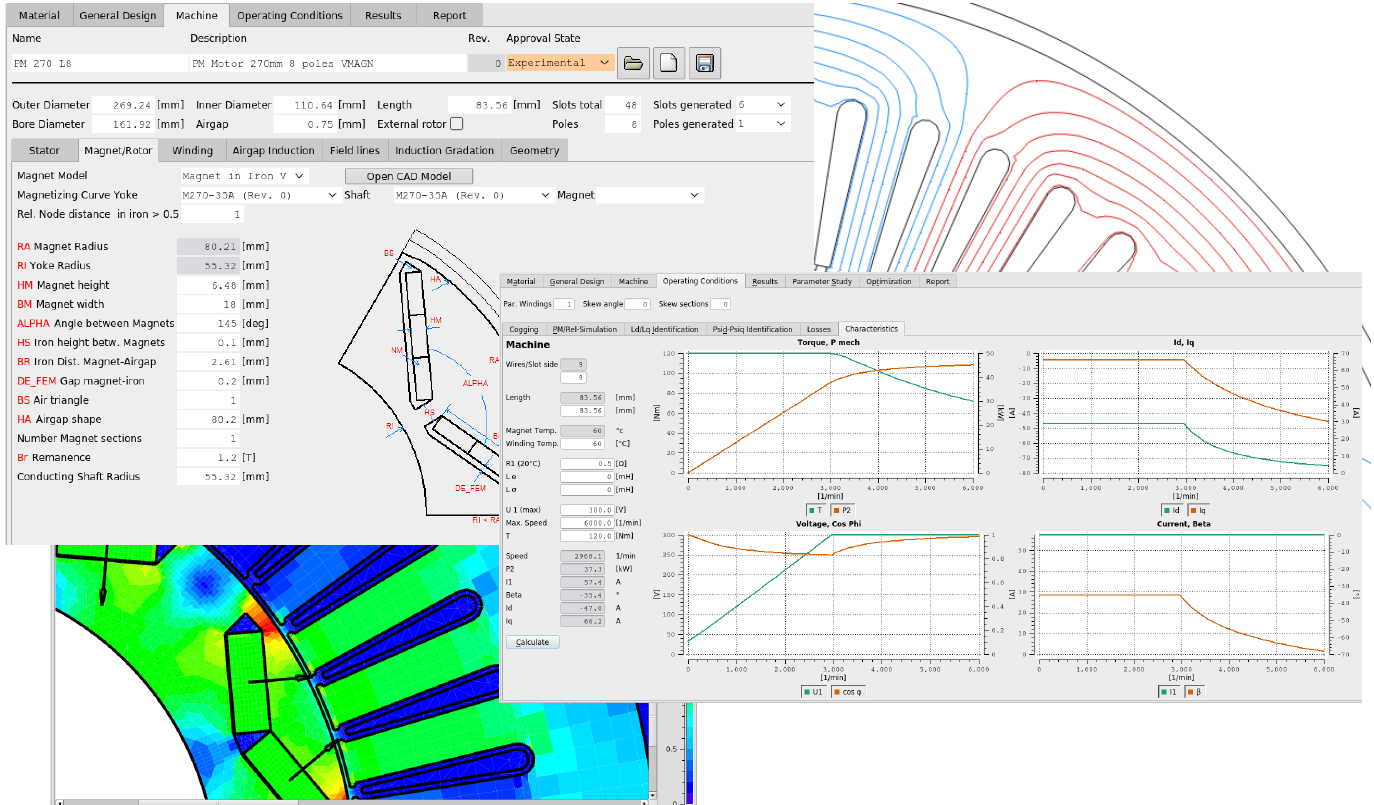Toggle the U1 series in the Voltage legend

tap(815, 691)
